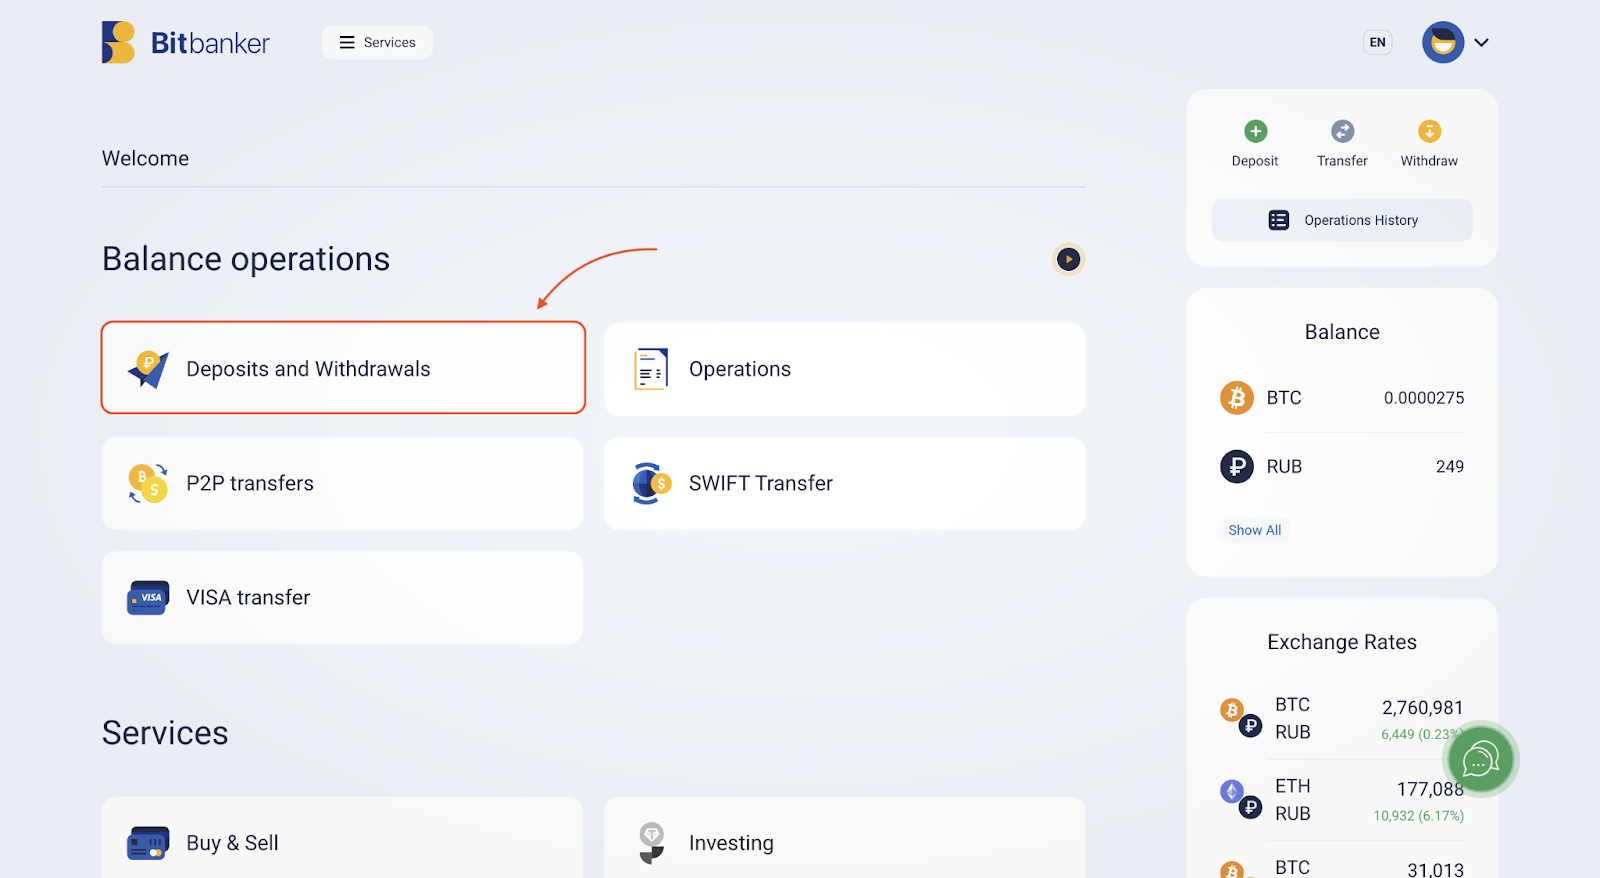Click the BTC balance value 0.0000275
Screen dimensions: 1600x878
click(x=1424, y=398)
